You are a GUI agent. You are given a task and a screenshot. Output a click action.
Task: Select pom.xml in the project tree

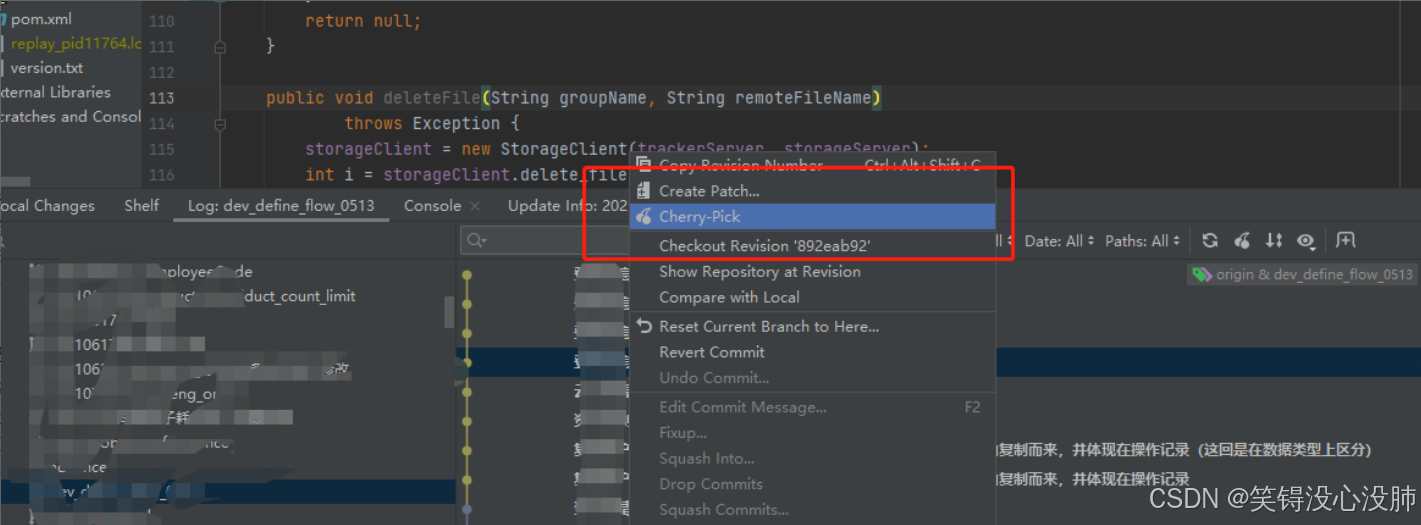[x=40, y=19]
